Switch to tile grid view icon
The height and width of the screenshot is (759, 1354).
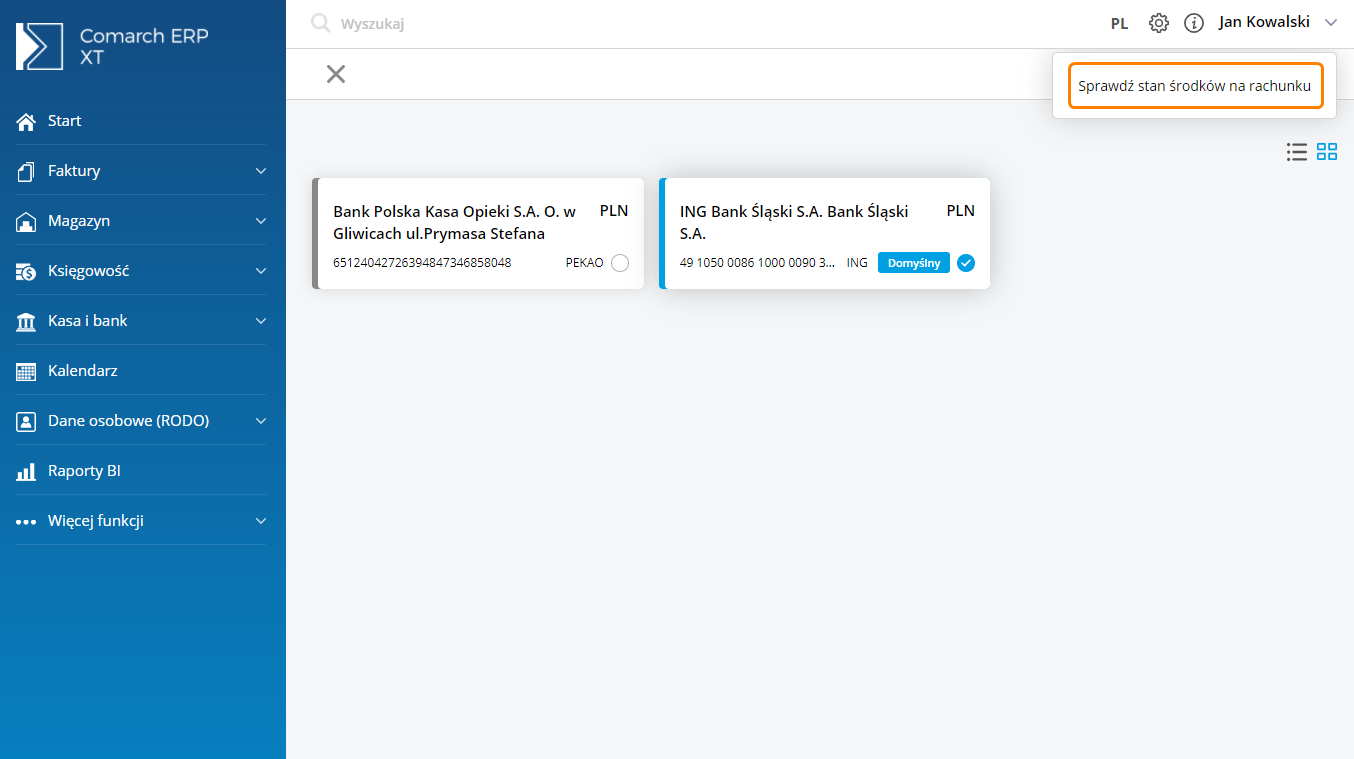pos(1327,152)
